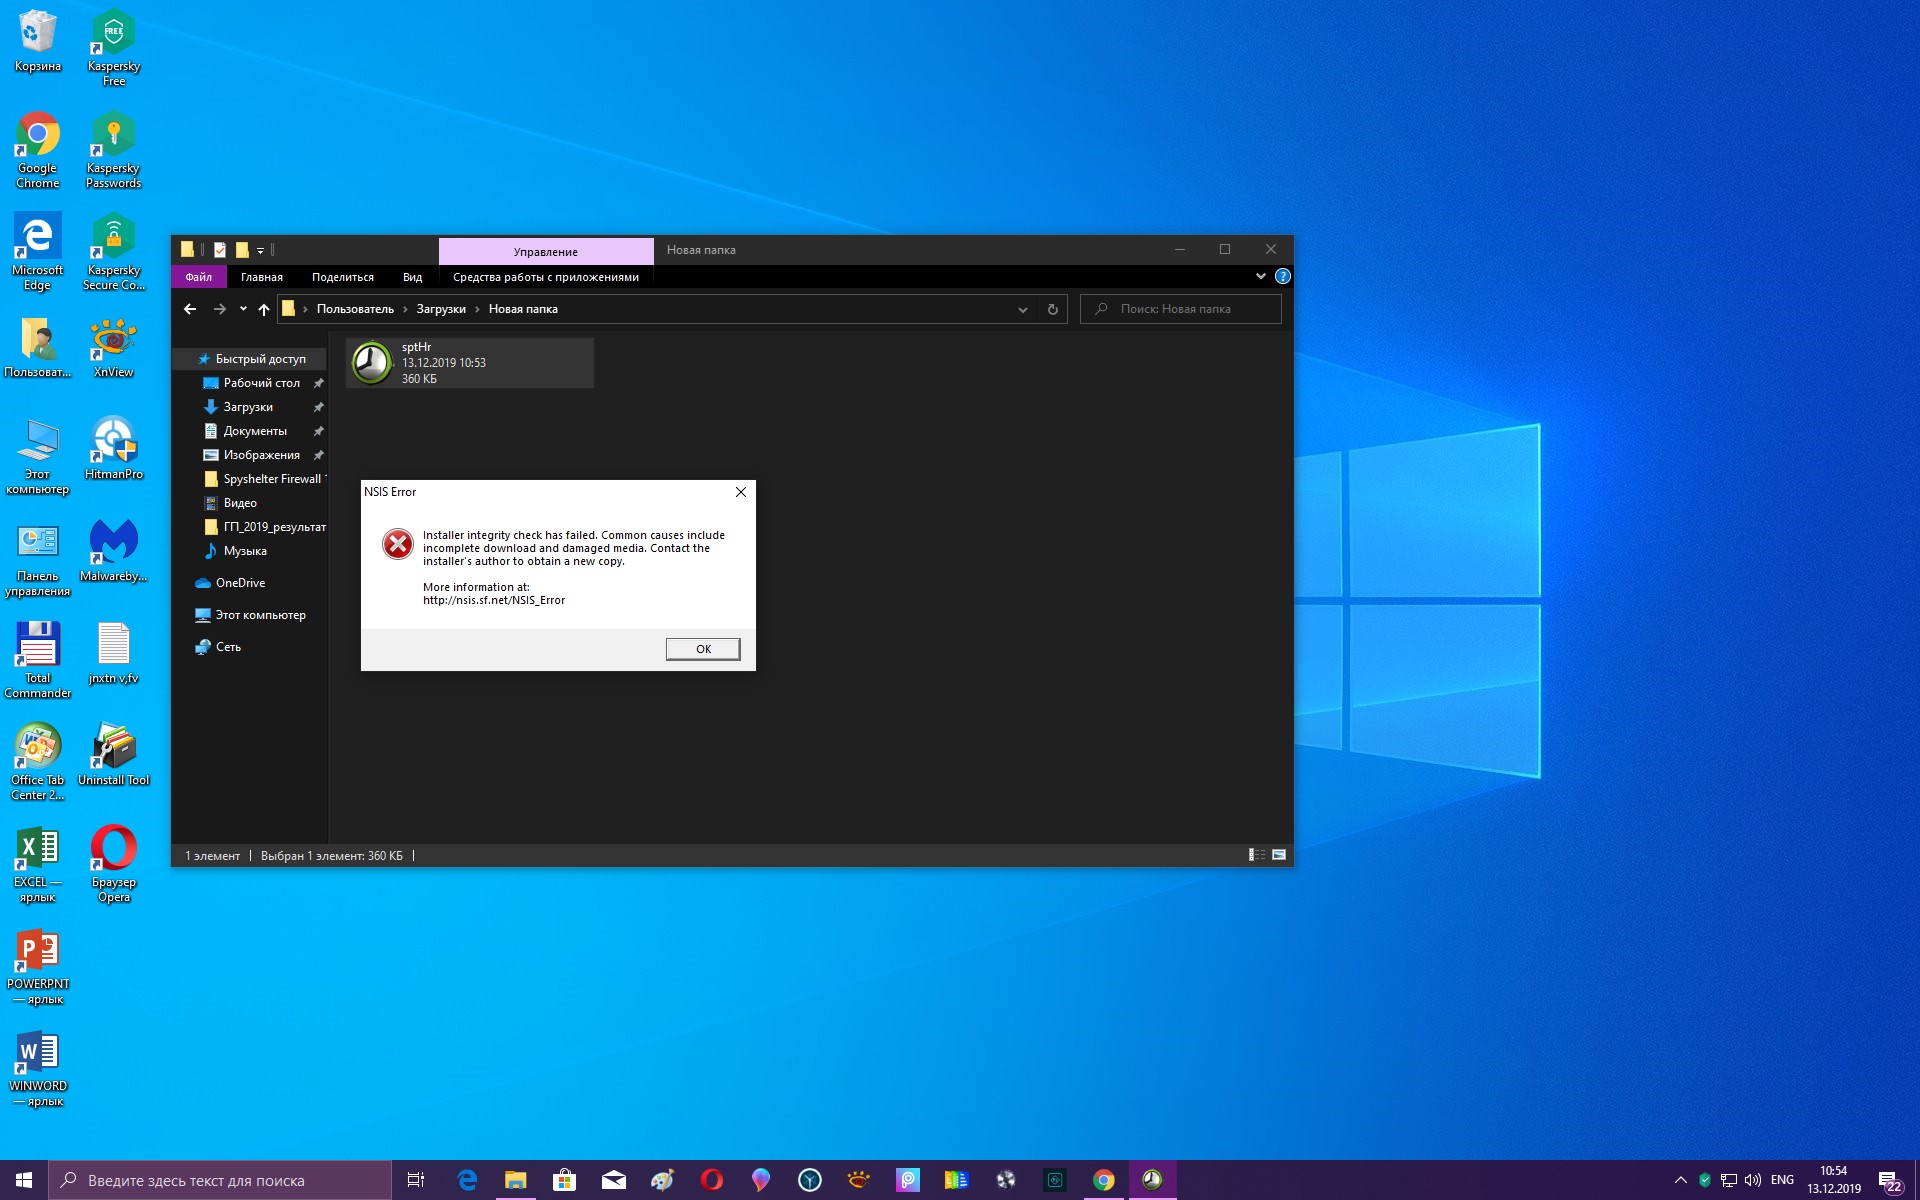Viewport: 1920px width, 1200px height.
Task: Open OneDrive in the navigation pane
Action: click(240, 583)
